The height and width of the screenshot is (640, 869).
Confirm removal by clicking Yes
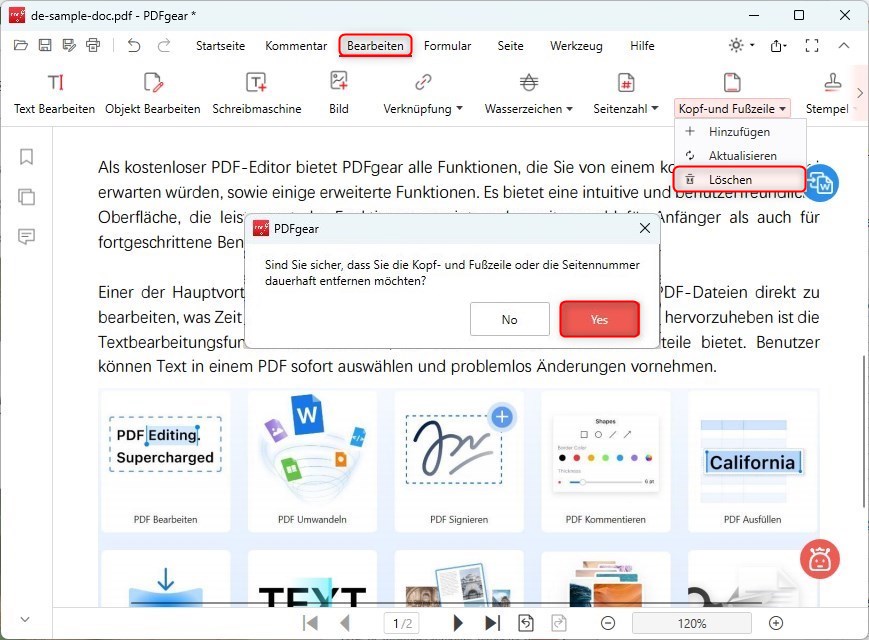[x=599, y=319]
